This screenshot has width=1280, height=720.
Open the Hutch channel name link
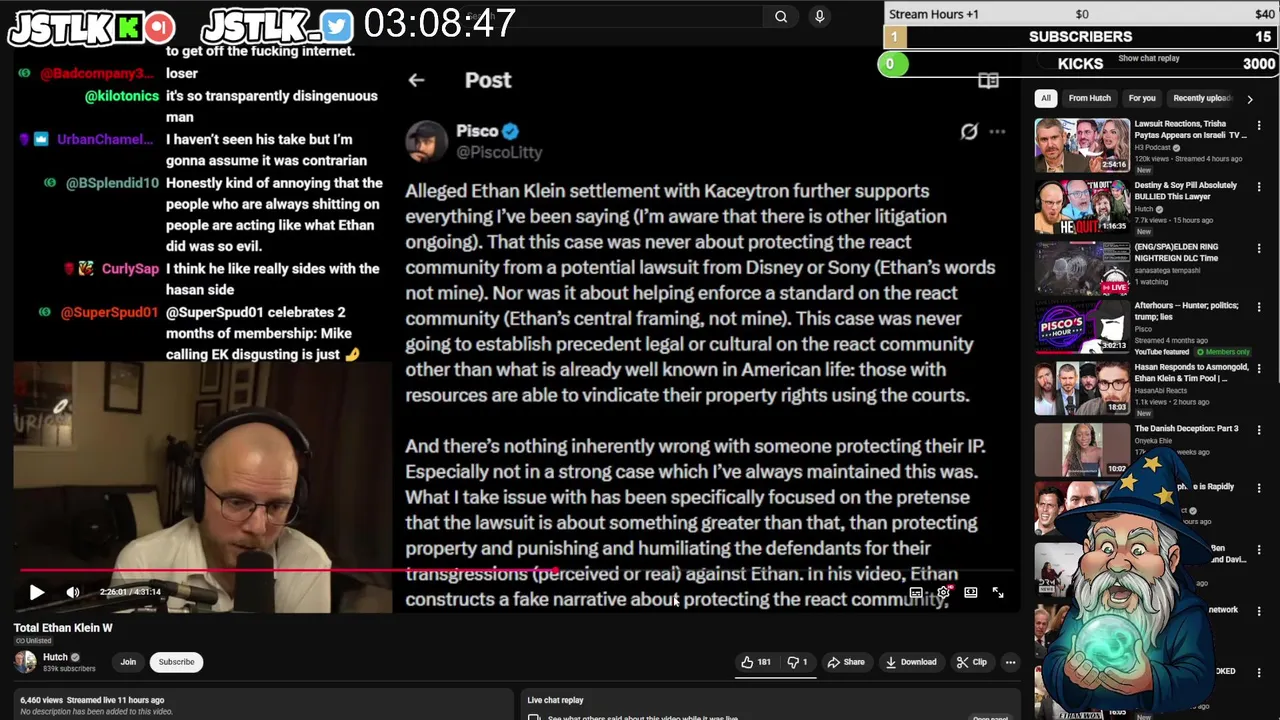point(55,657)
